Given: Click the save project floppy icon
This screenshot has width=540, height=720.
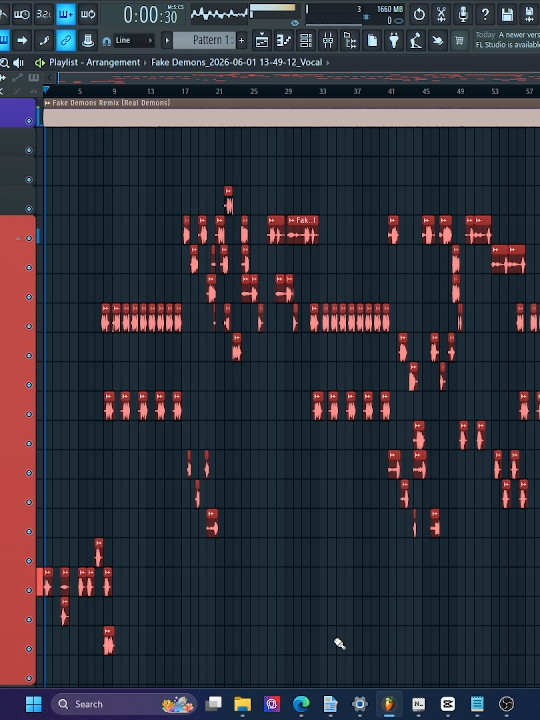Looking at the screenshot, I should (507, 14).
